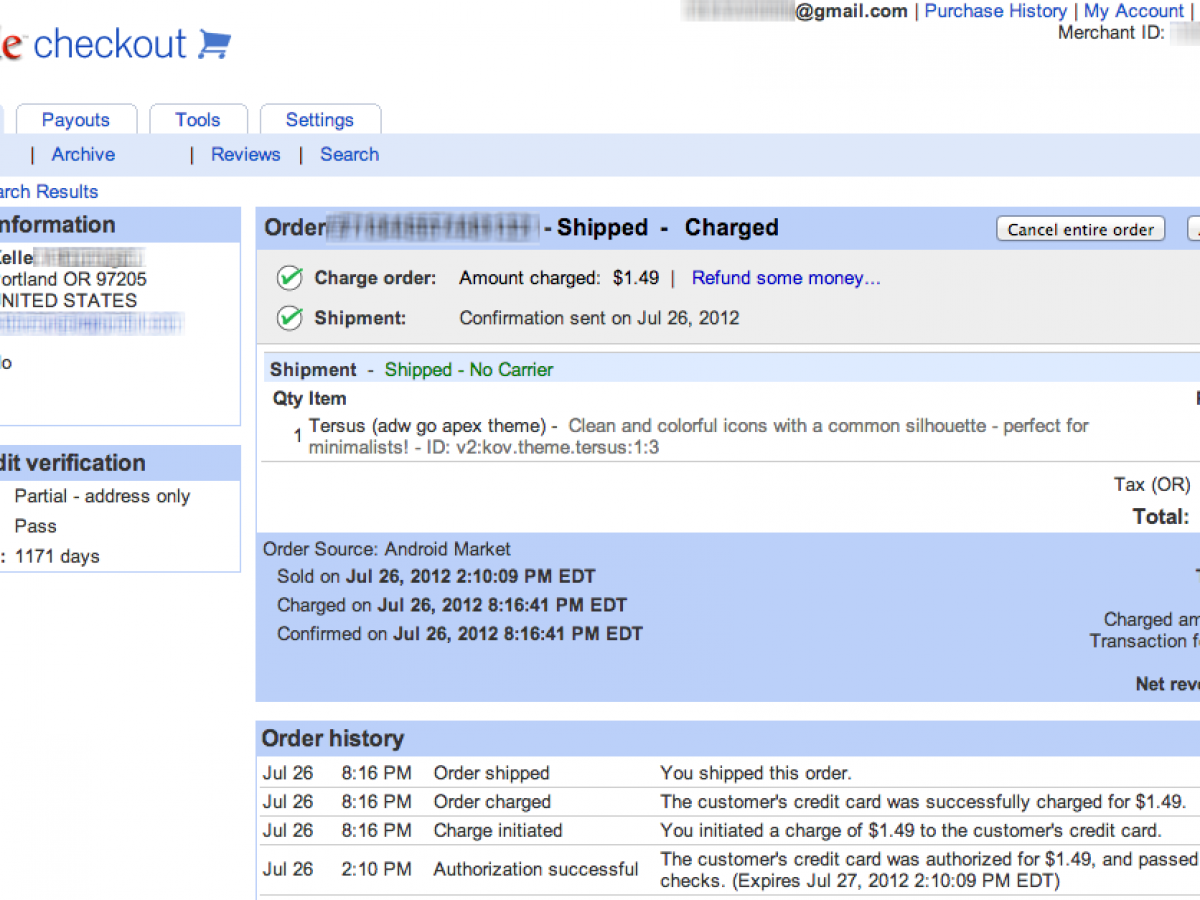The width and height of the screenshot is (1200, 900).
Task: Open the Settings tab
Action: coord(320,120)
